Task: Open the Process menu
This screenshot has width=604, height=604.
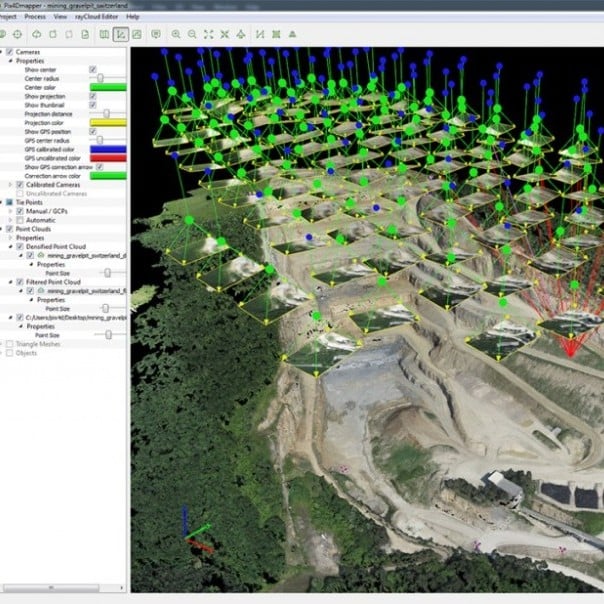Action: pyautogui.click(x=35, y=17)
